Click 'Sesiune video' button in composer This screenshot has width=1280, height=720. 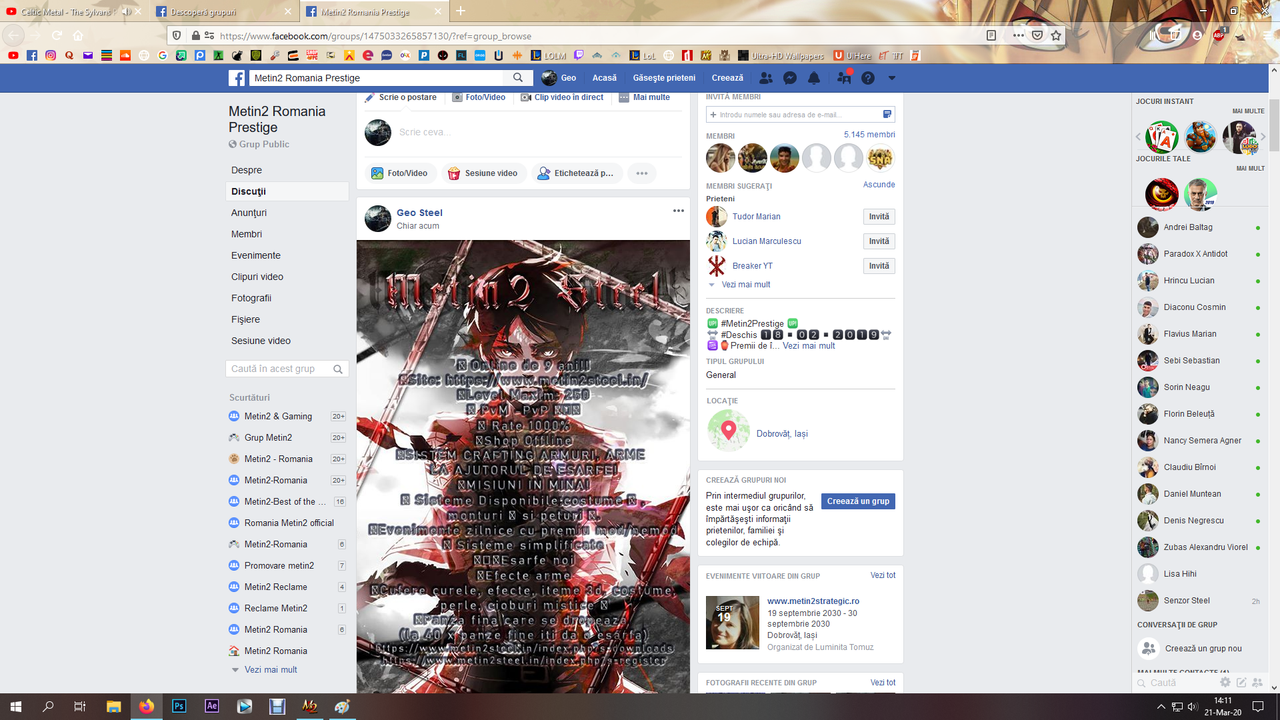483,173
